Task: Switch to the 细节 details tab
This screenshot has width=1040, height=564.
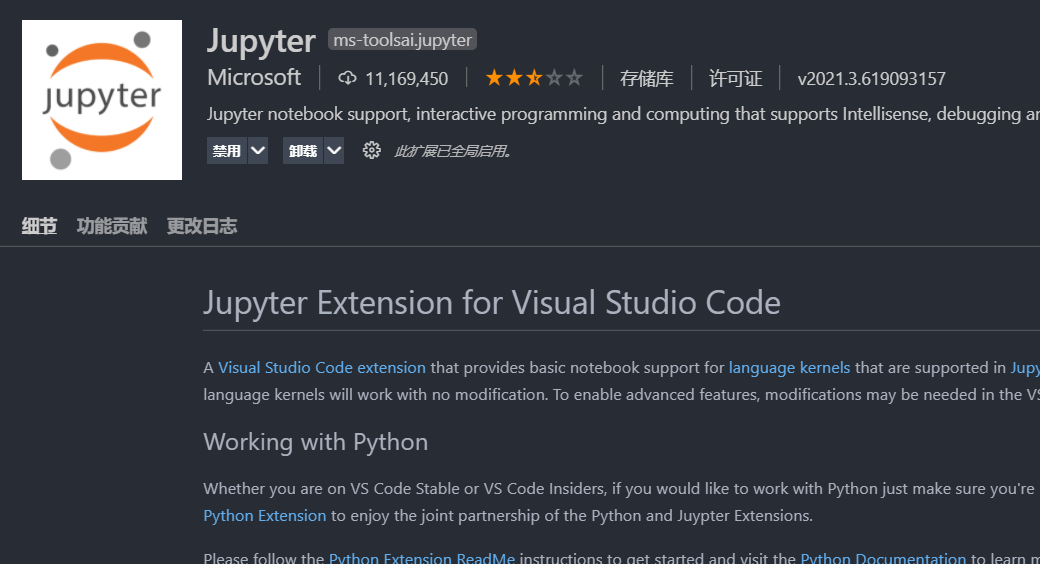Action: pyautogui.click(x=39, y=226)
